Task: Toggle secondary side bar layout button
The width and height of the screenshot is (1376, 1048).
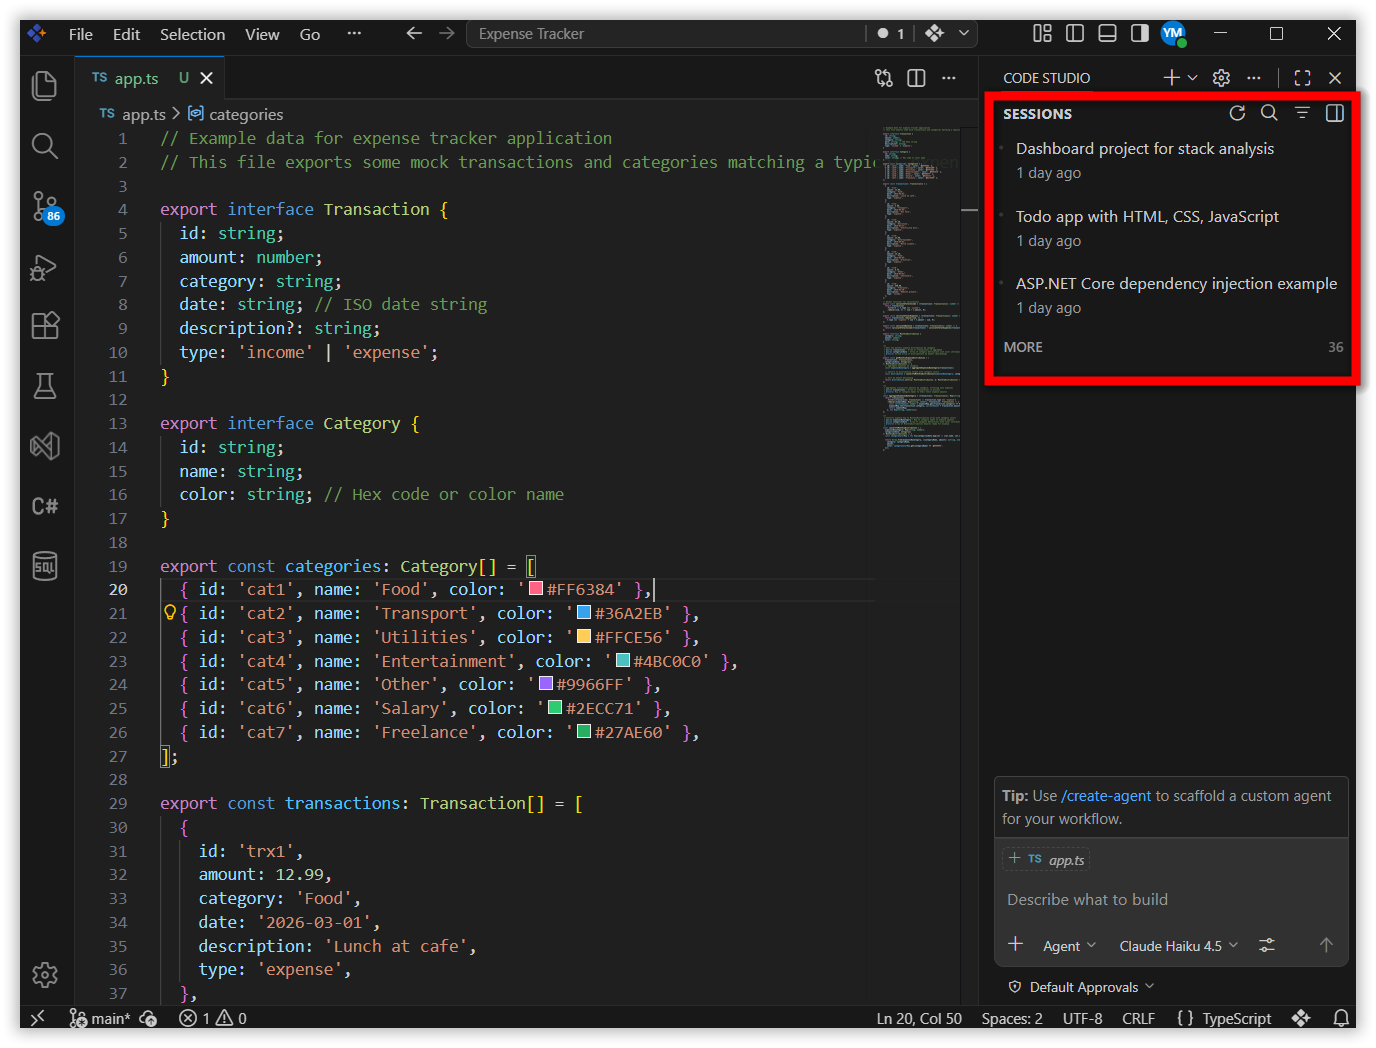Action: coord(1140,33)
